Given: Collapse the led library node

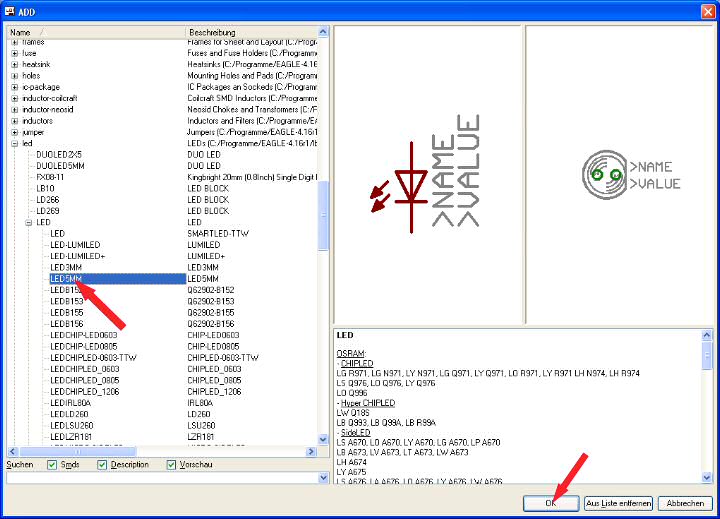Looking at the screenshot, I should point(15,143).
